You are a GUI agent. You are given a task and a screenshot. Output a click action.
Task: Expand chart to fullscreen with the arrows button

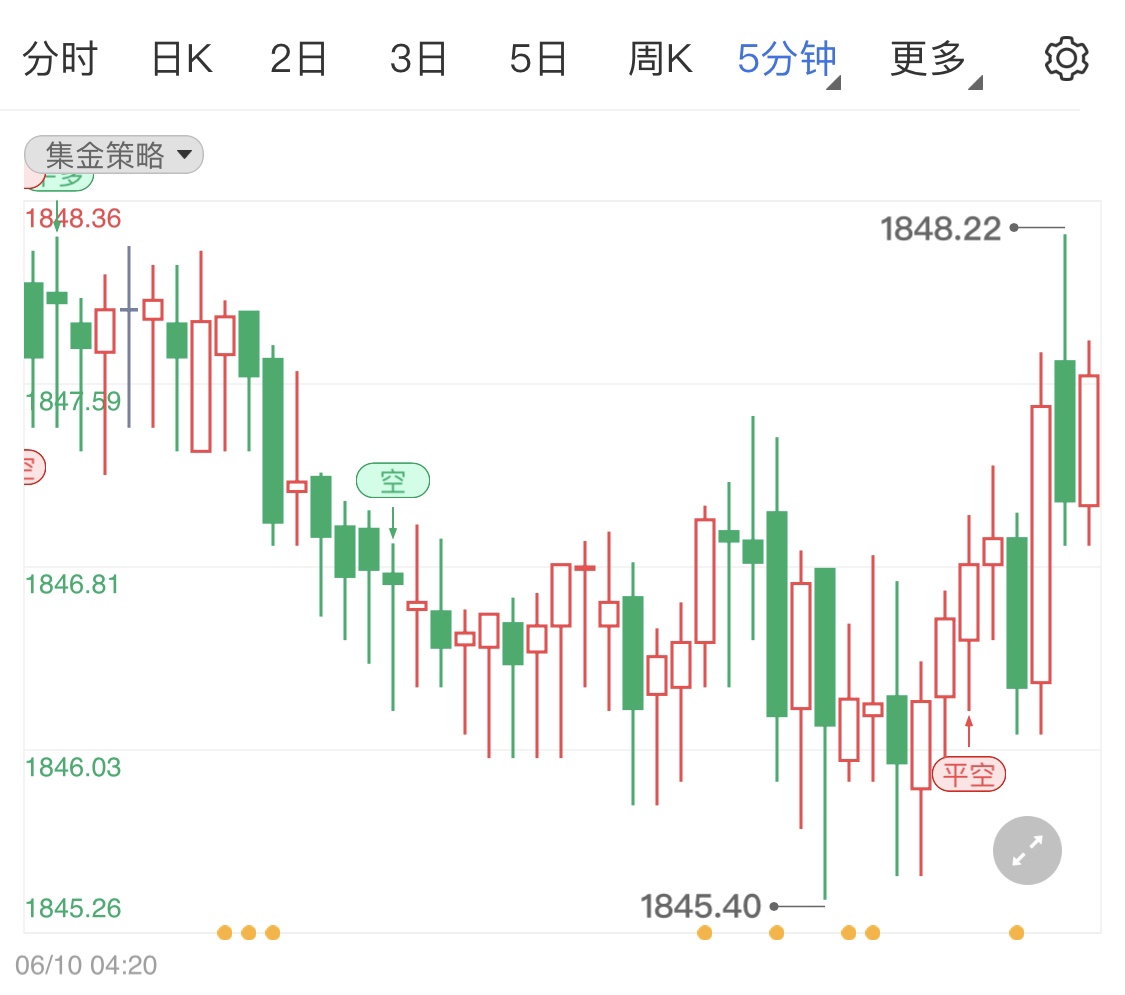coord(1027,850)
